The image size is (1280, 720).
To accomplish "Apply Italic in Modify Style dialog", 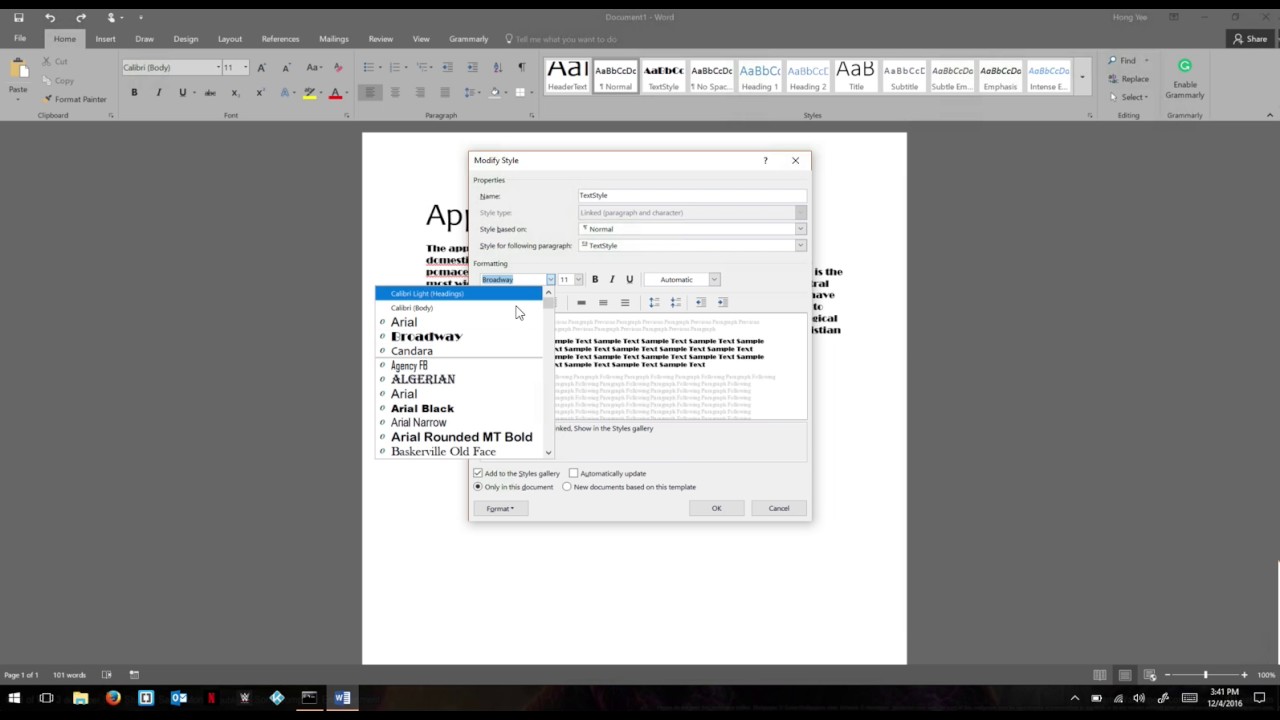I will [x=612, y=280].
